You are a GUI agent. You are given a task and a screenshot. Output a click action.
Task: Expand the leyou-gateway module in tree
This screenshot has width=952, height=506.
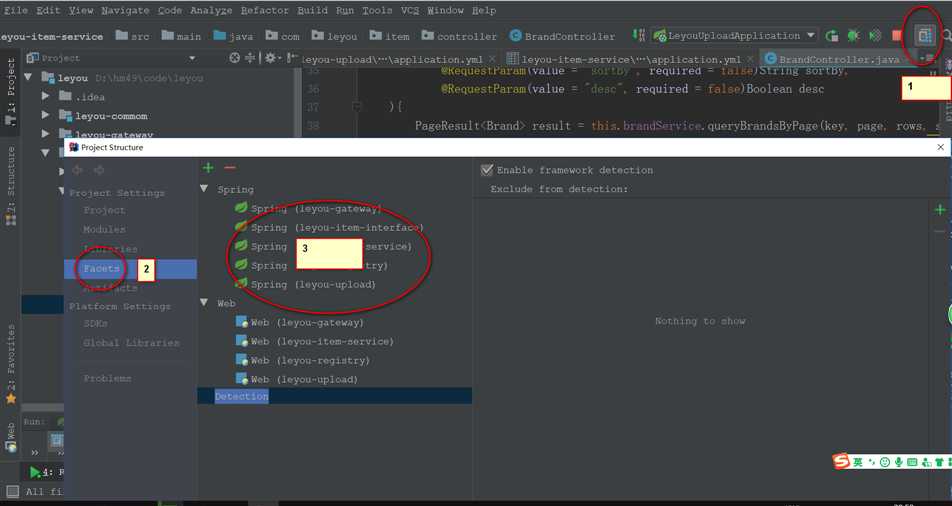(x=46, y=134)
